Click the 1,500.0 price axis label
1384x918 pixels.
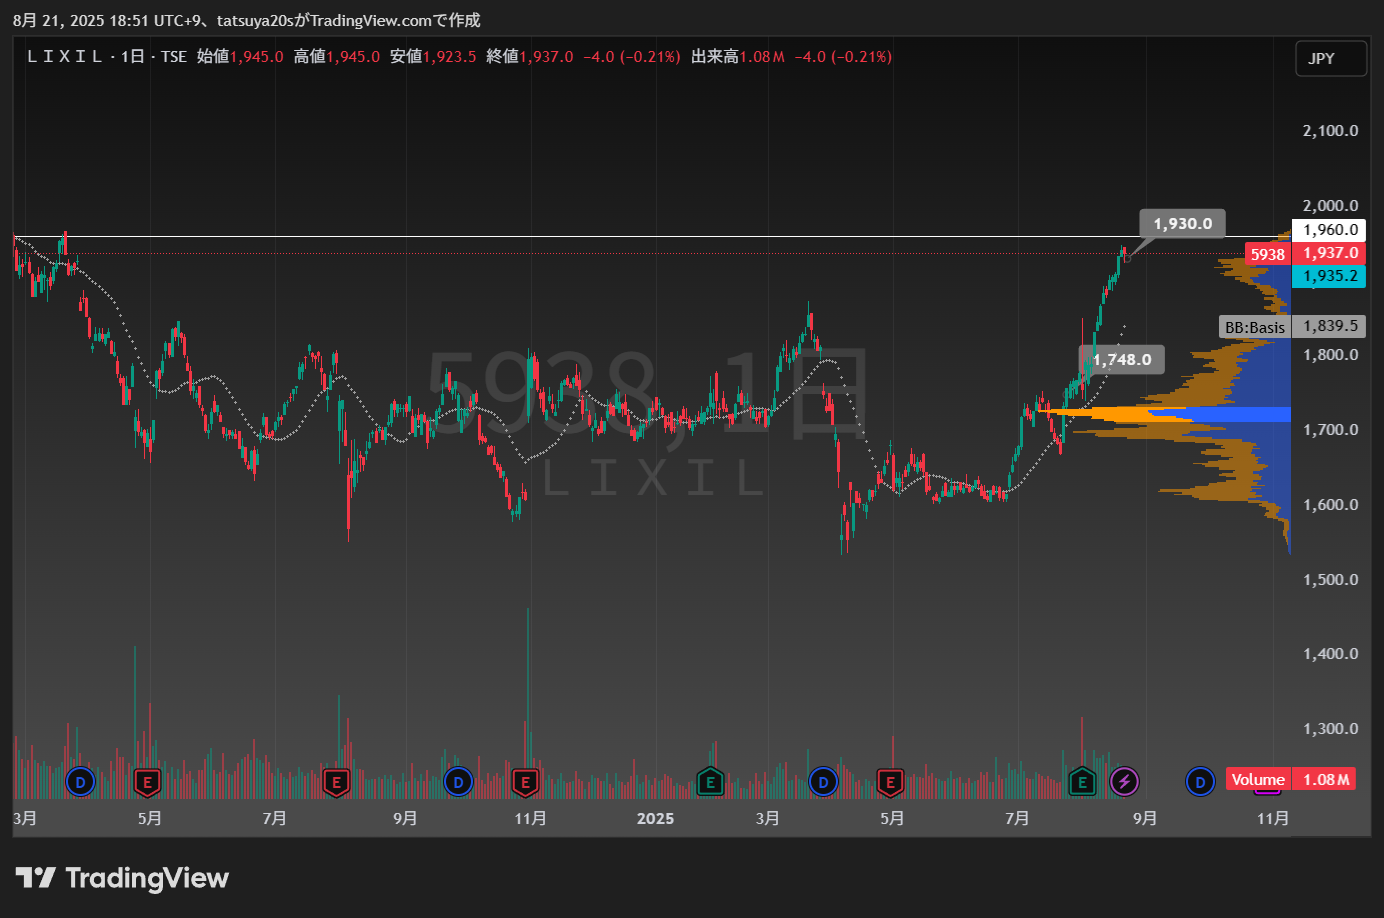(x=1330, y=580)
